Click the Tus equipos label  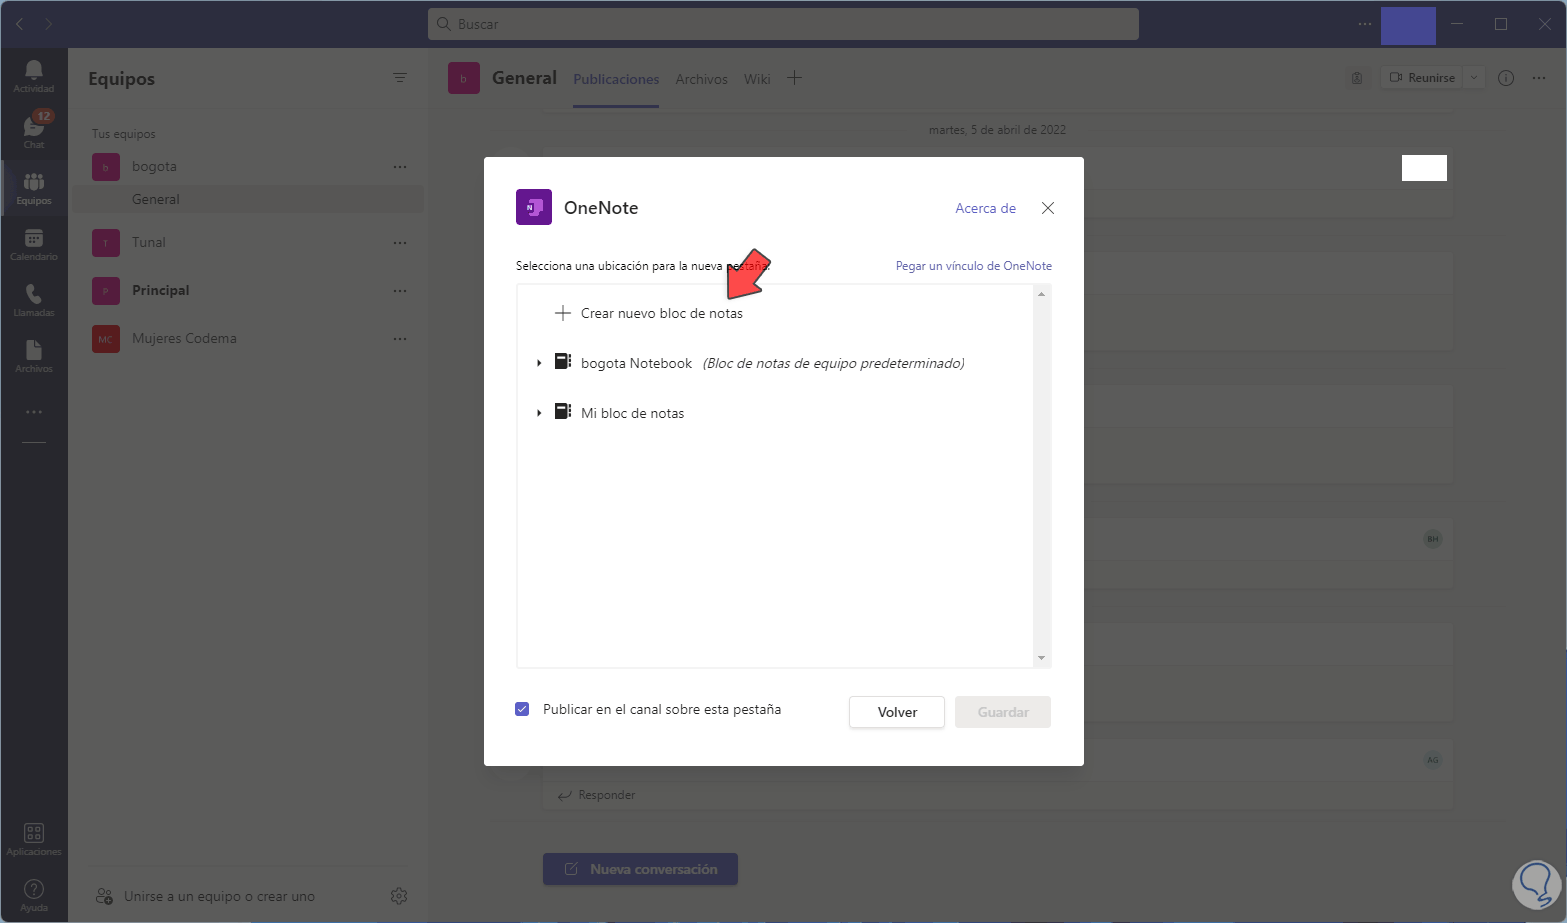click(x=124, y=134)
